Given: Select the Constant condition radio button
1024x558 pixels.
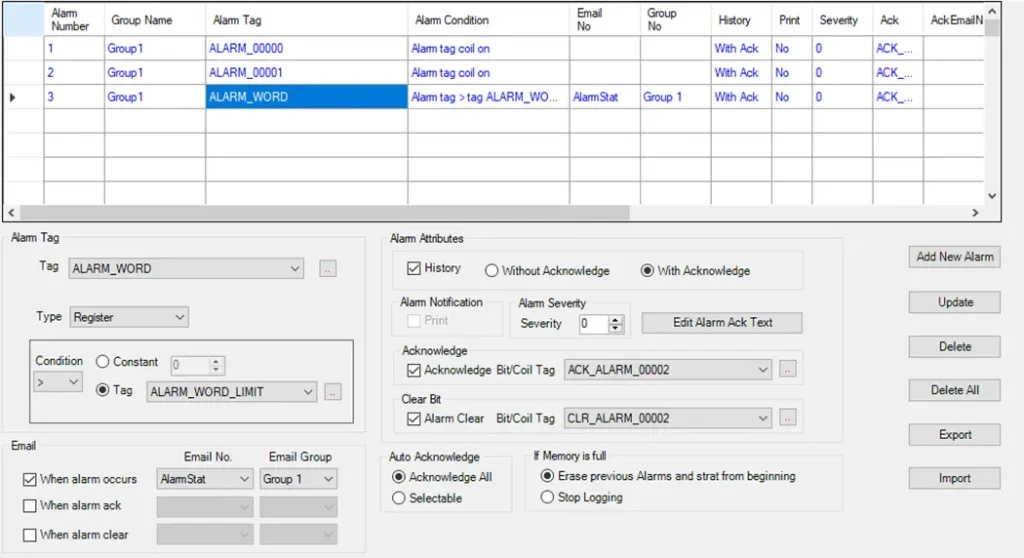Looking at the screenshot, I should pyautogui.click(x=103, y=361).
